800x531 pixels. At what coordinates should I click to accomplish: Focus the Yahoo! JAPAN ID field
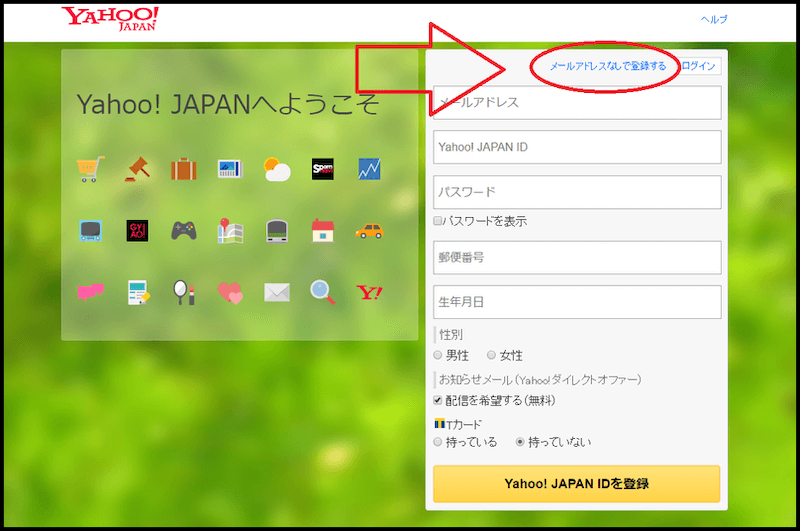click(577, 147)
